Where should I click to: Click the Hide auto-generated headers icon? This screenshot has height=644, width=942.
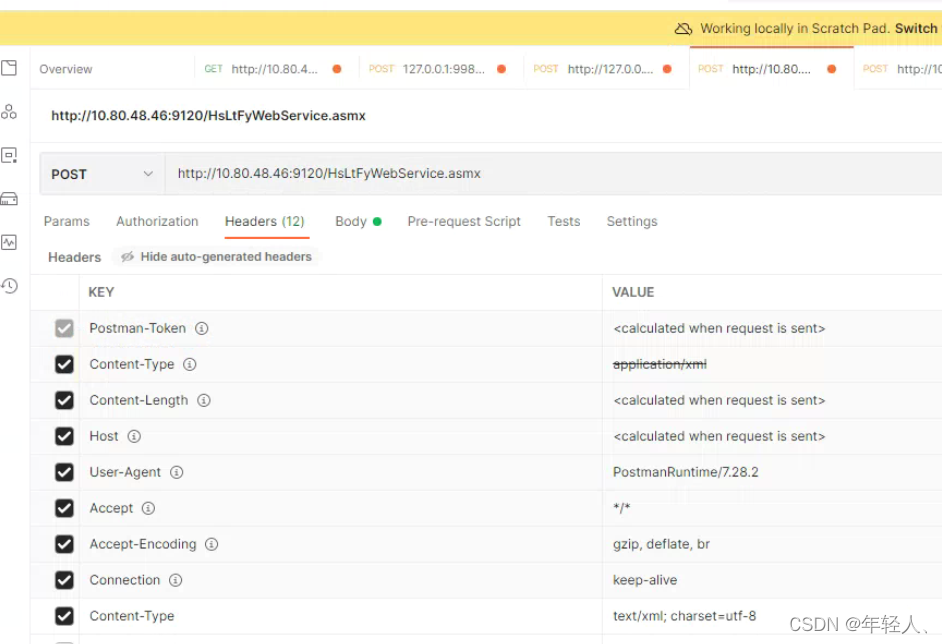point(128,257)
